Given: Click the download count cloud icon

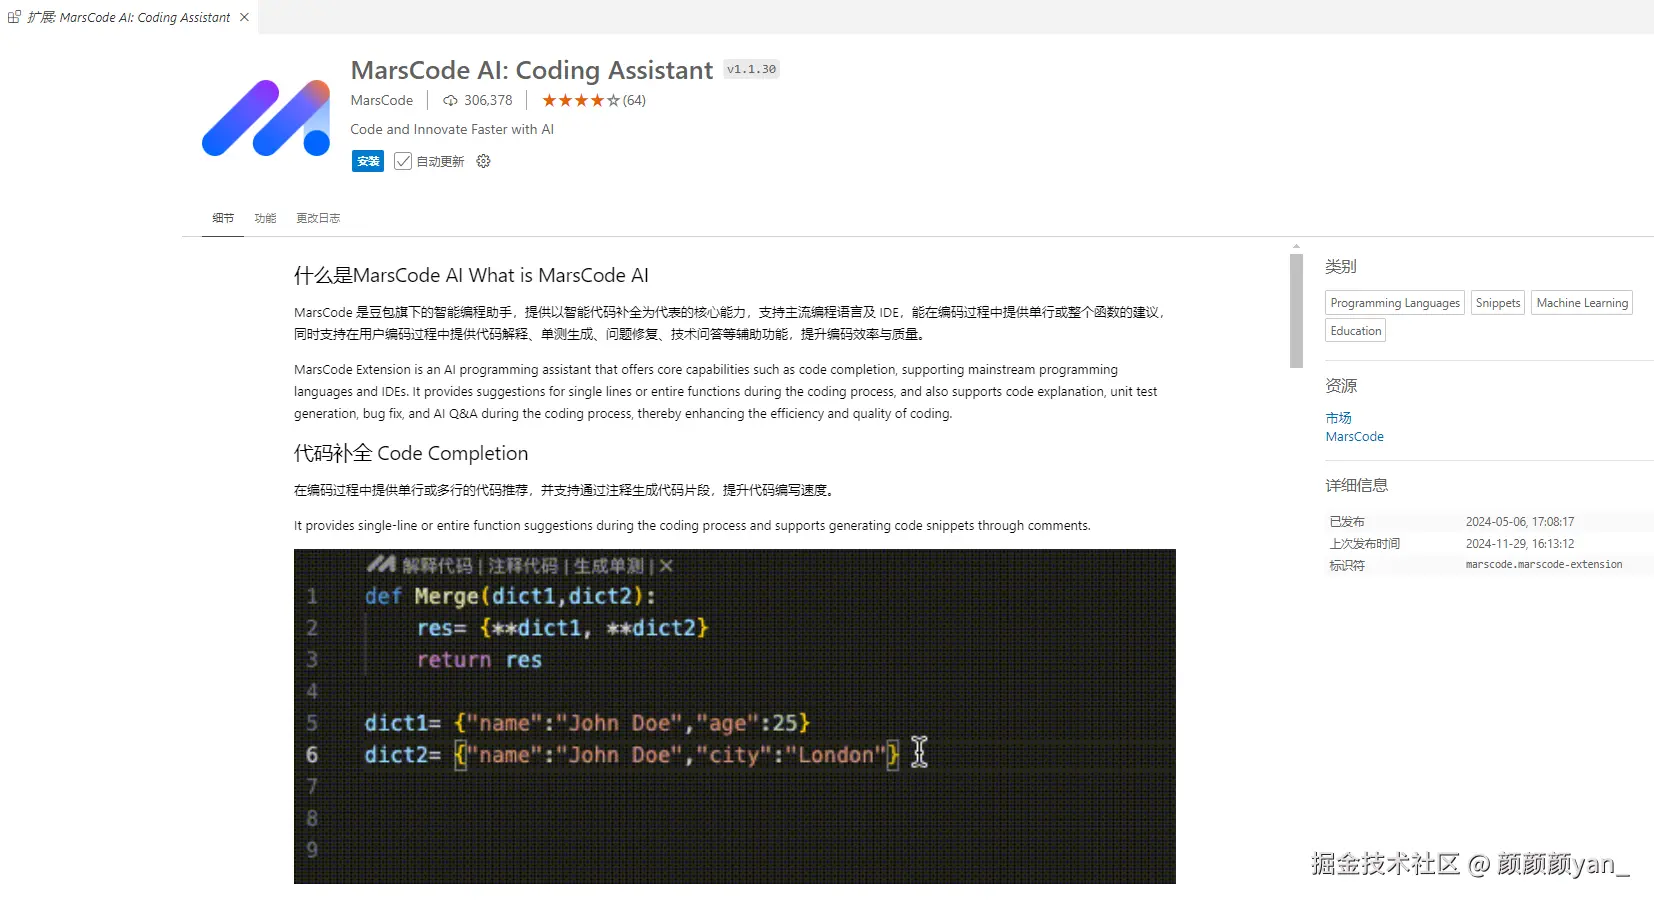Looking at the screenshot, I should pos(451,101).
